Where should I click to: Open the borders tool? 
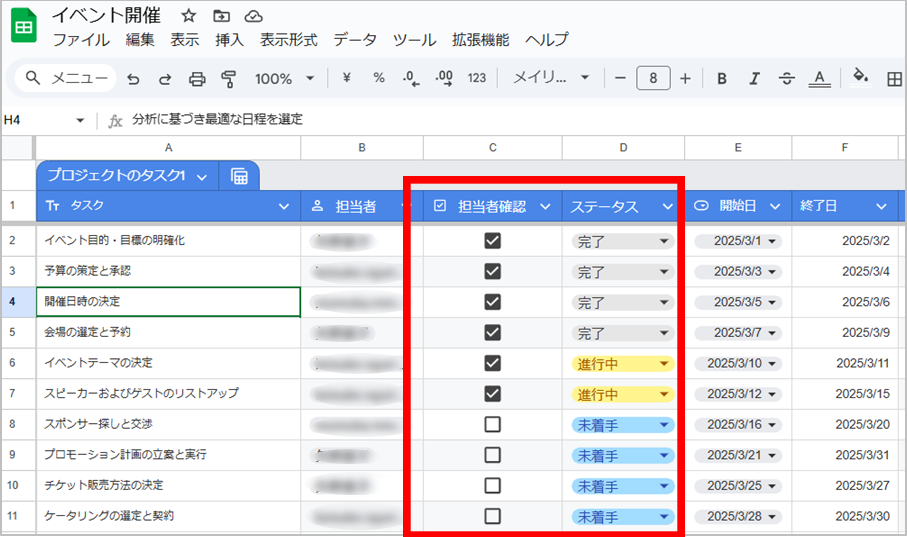click(894, 79)
